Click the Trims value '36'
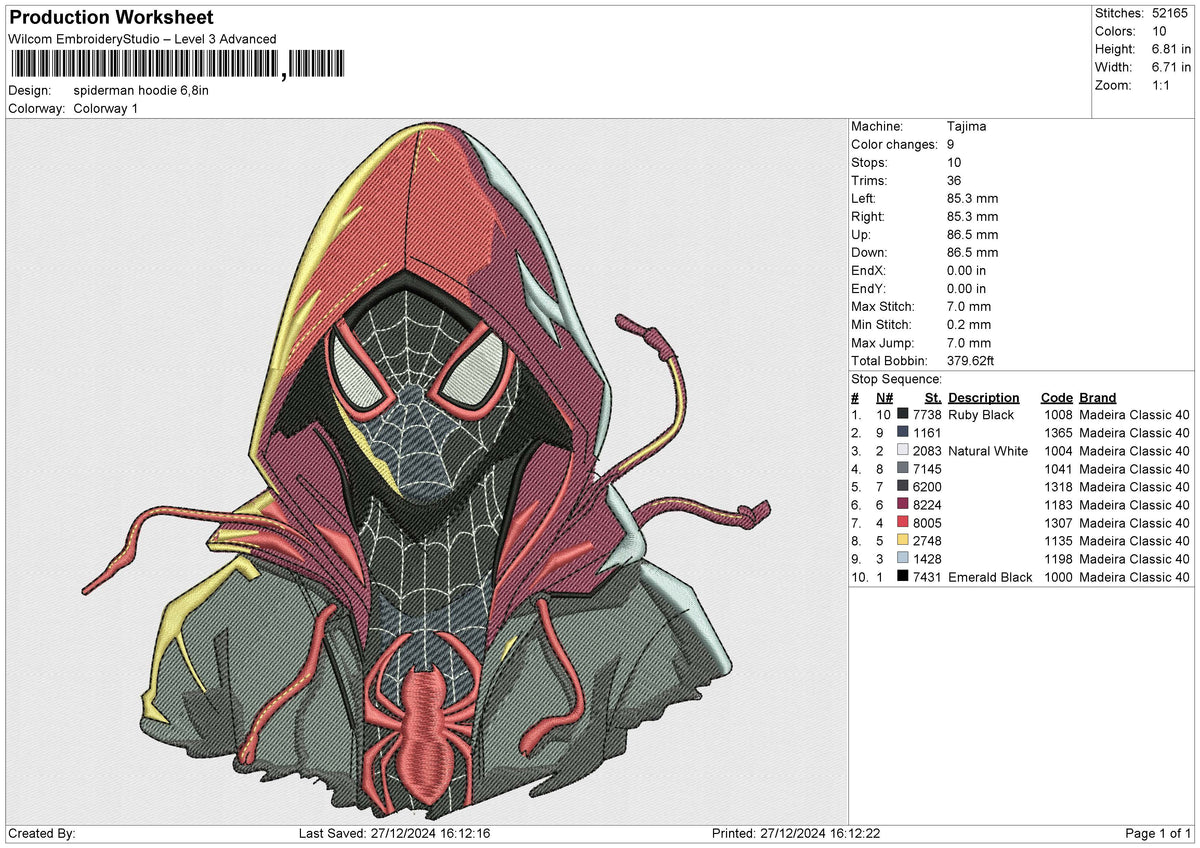The height and width of the screenshot is (848, 1200). click(955, 181)
